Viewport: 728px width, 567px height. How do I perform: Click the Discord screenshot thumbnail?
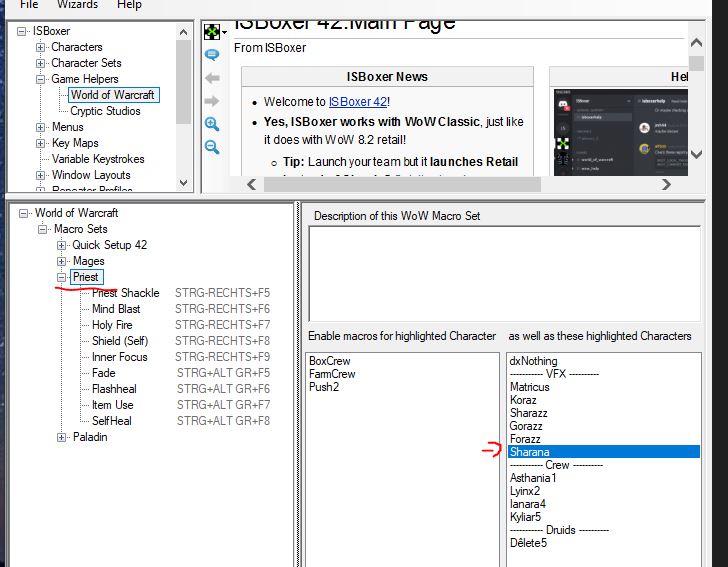pos(621,132)
